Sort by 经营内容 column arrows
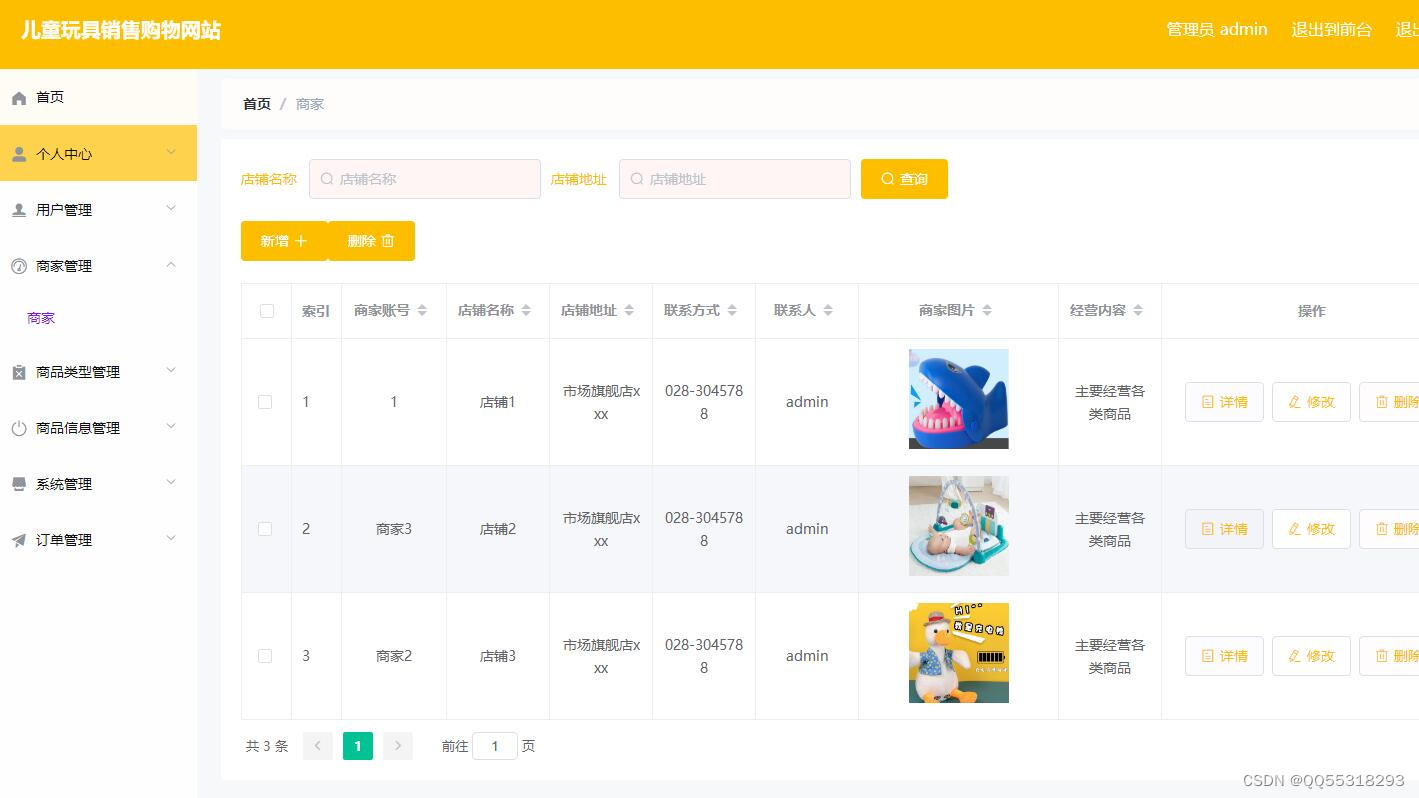The height and width of the screenshot is (798, 1419). coord(1138,311)
